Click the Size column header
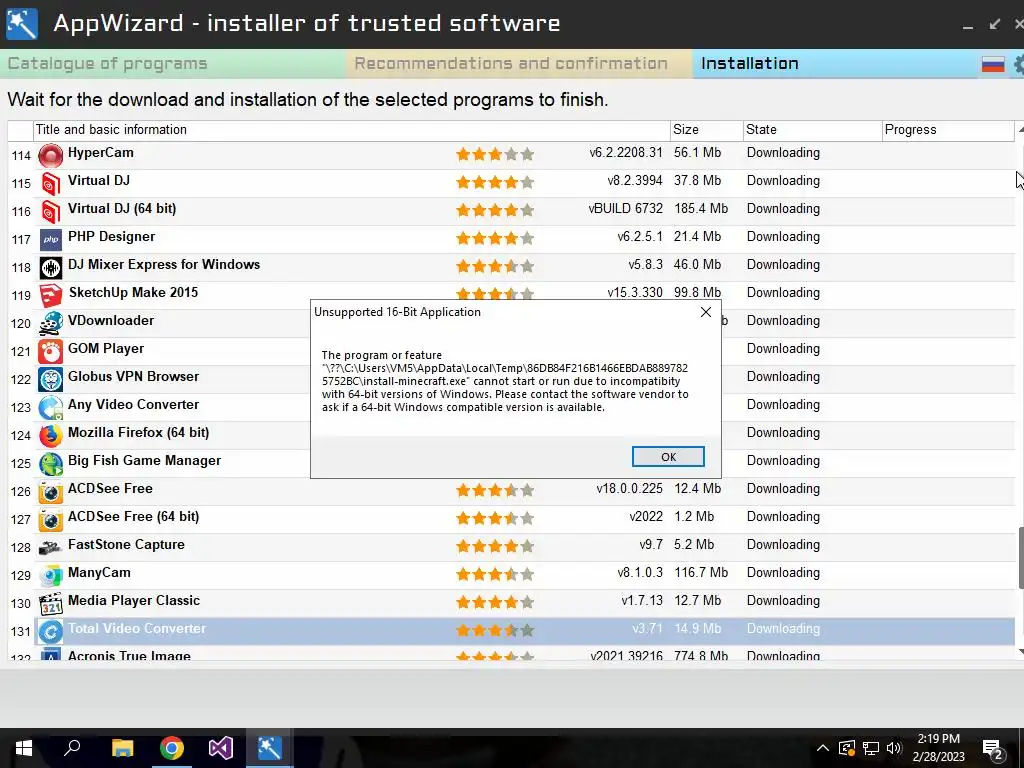The width and height of the screenshot is (1024, 768). click(x=707, y=130)
